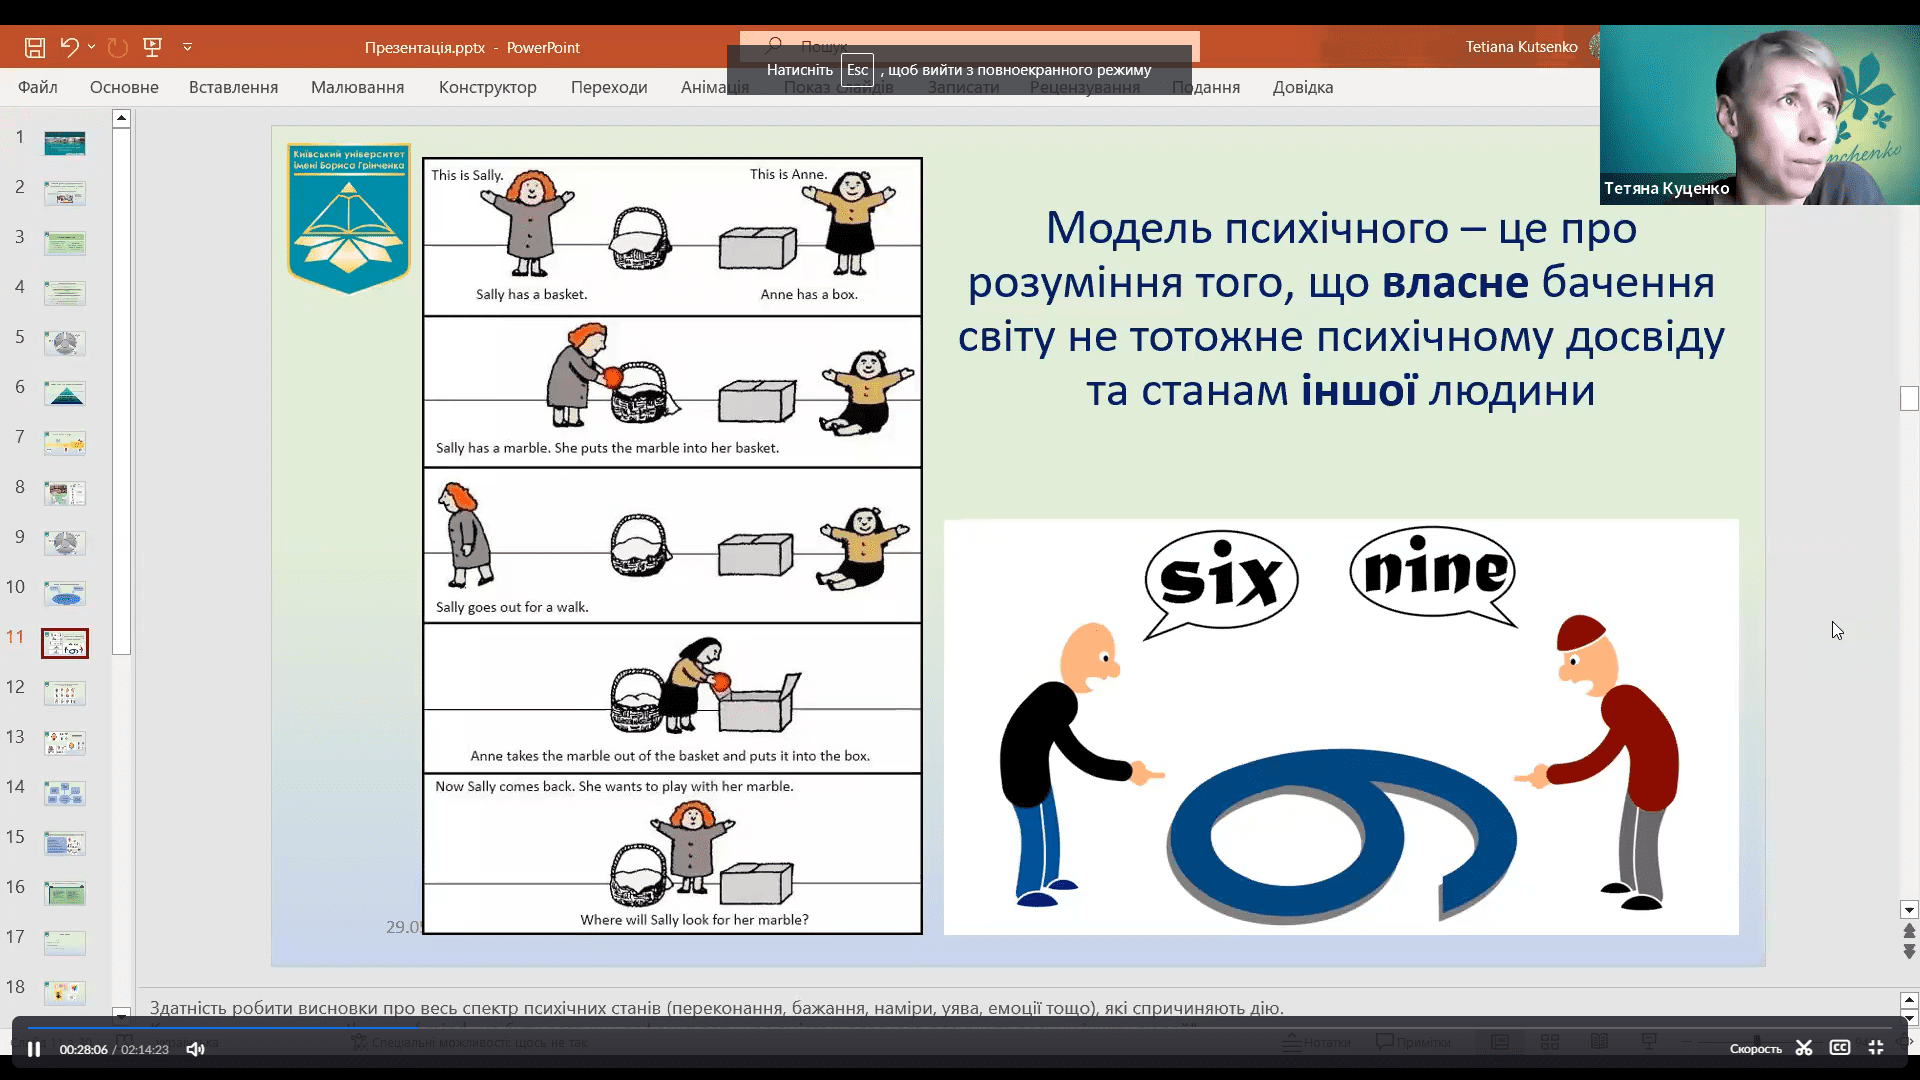Toggle Нотатки in the status bar
1920x1080 pixels.
pos(1318,1041)
